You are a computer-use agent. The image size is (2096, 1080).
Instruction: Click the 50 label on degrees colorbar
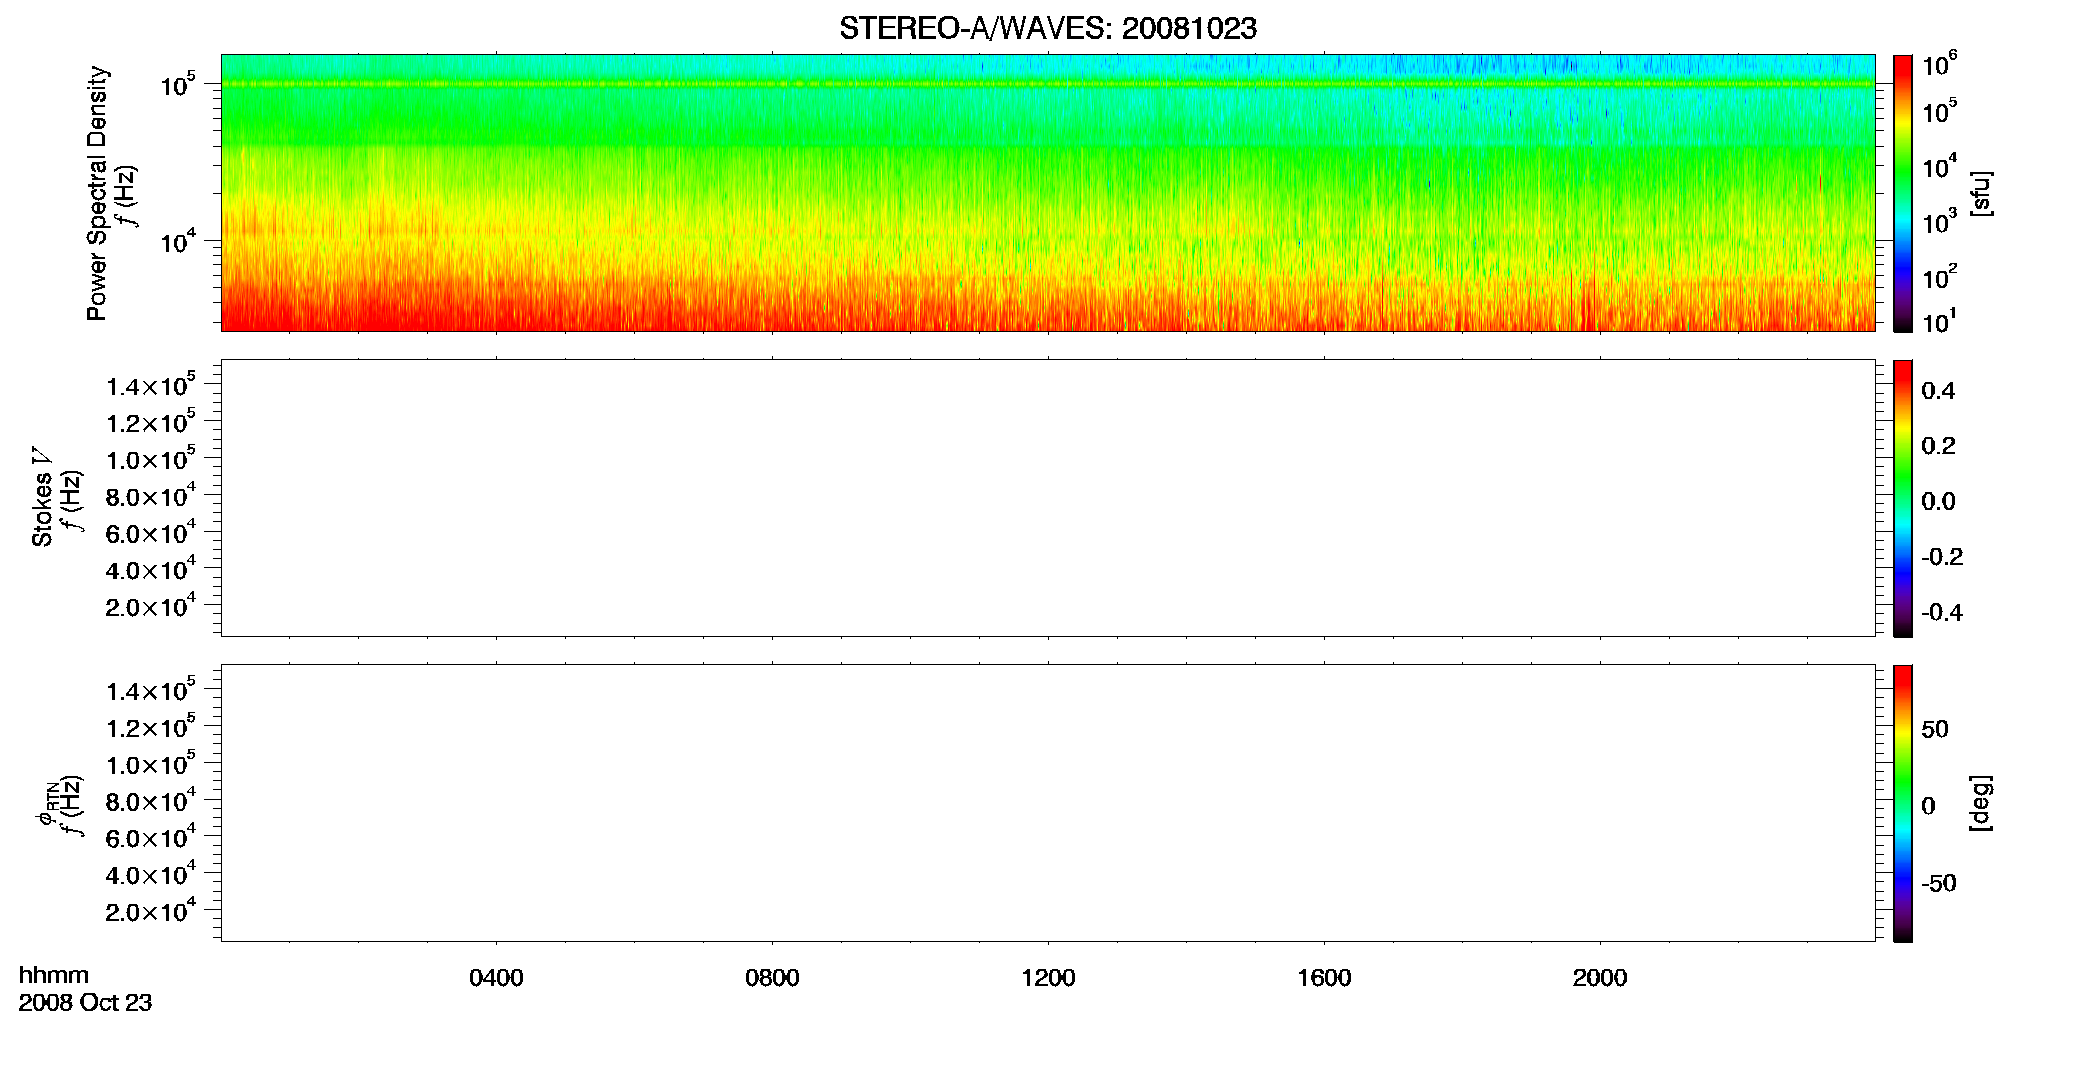coord(1935,729)
